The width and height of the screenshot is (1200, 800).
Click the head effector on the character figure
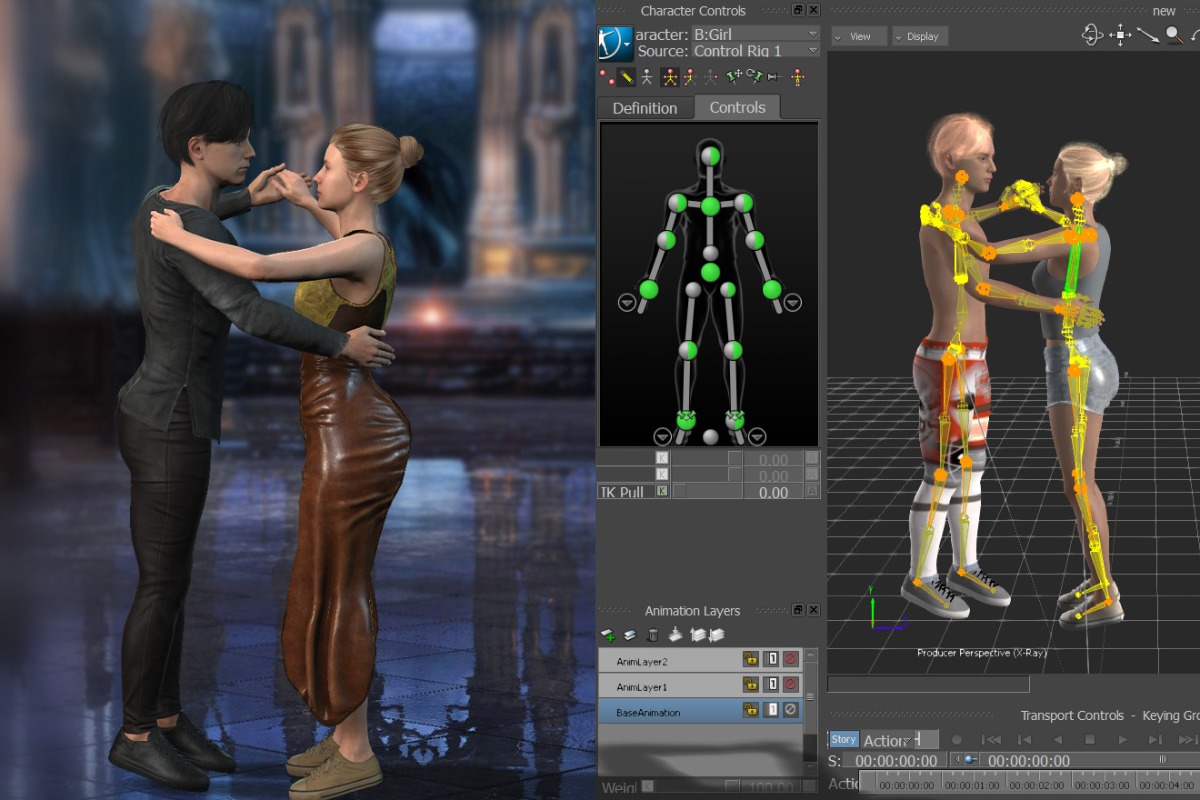[x=710, y=155]
